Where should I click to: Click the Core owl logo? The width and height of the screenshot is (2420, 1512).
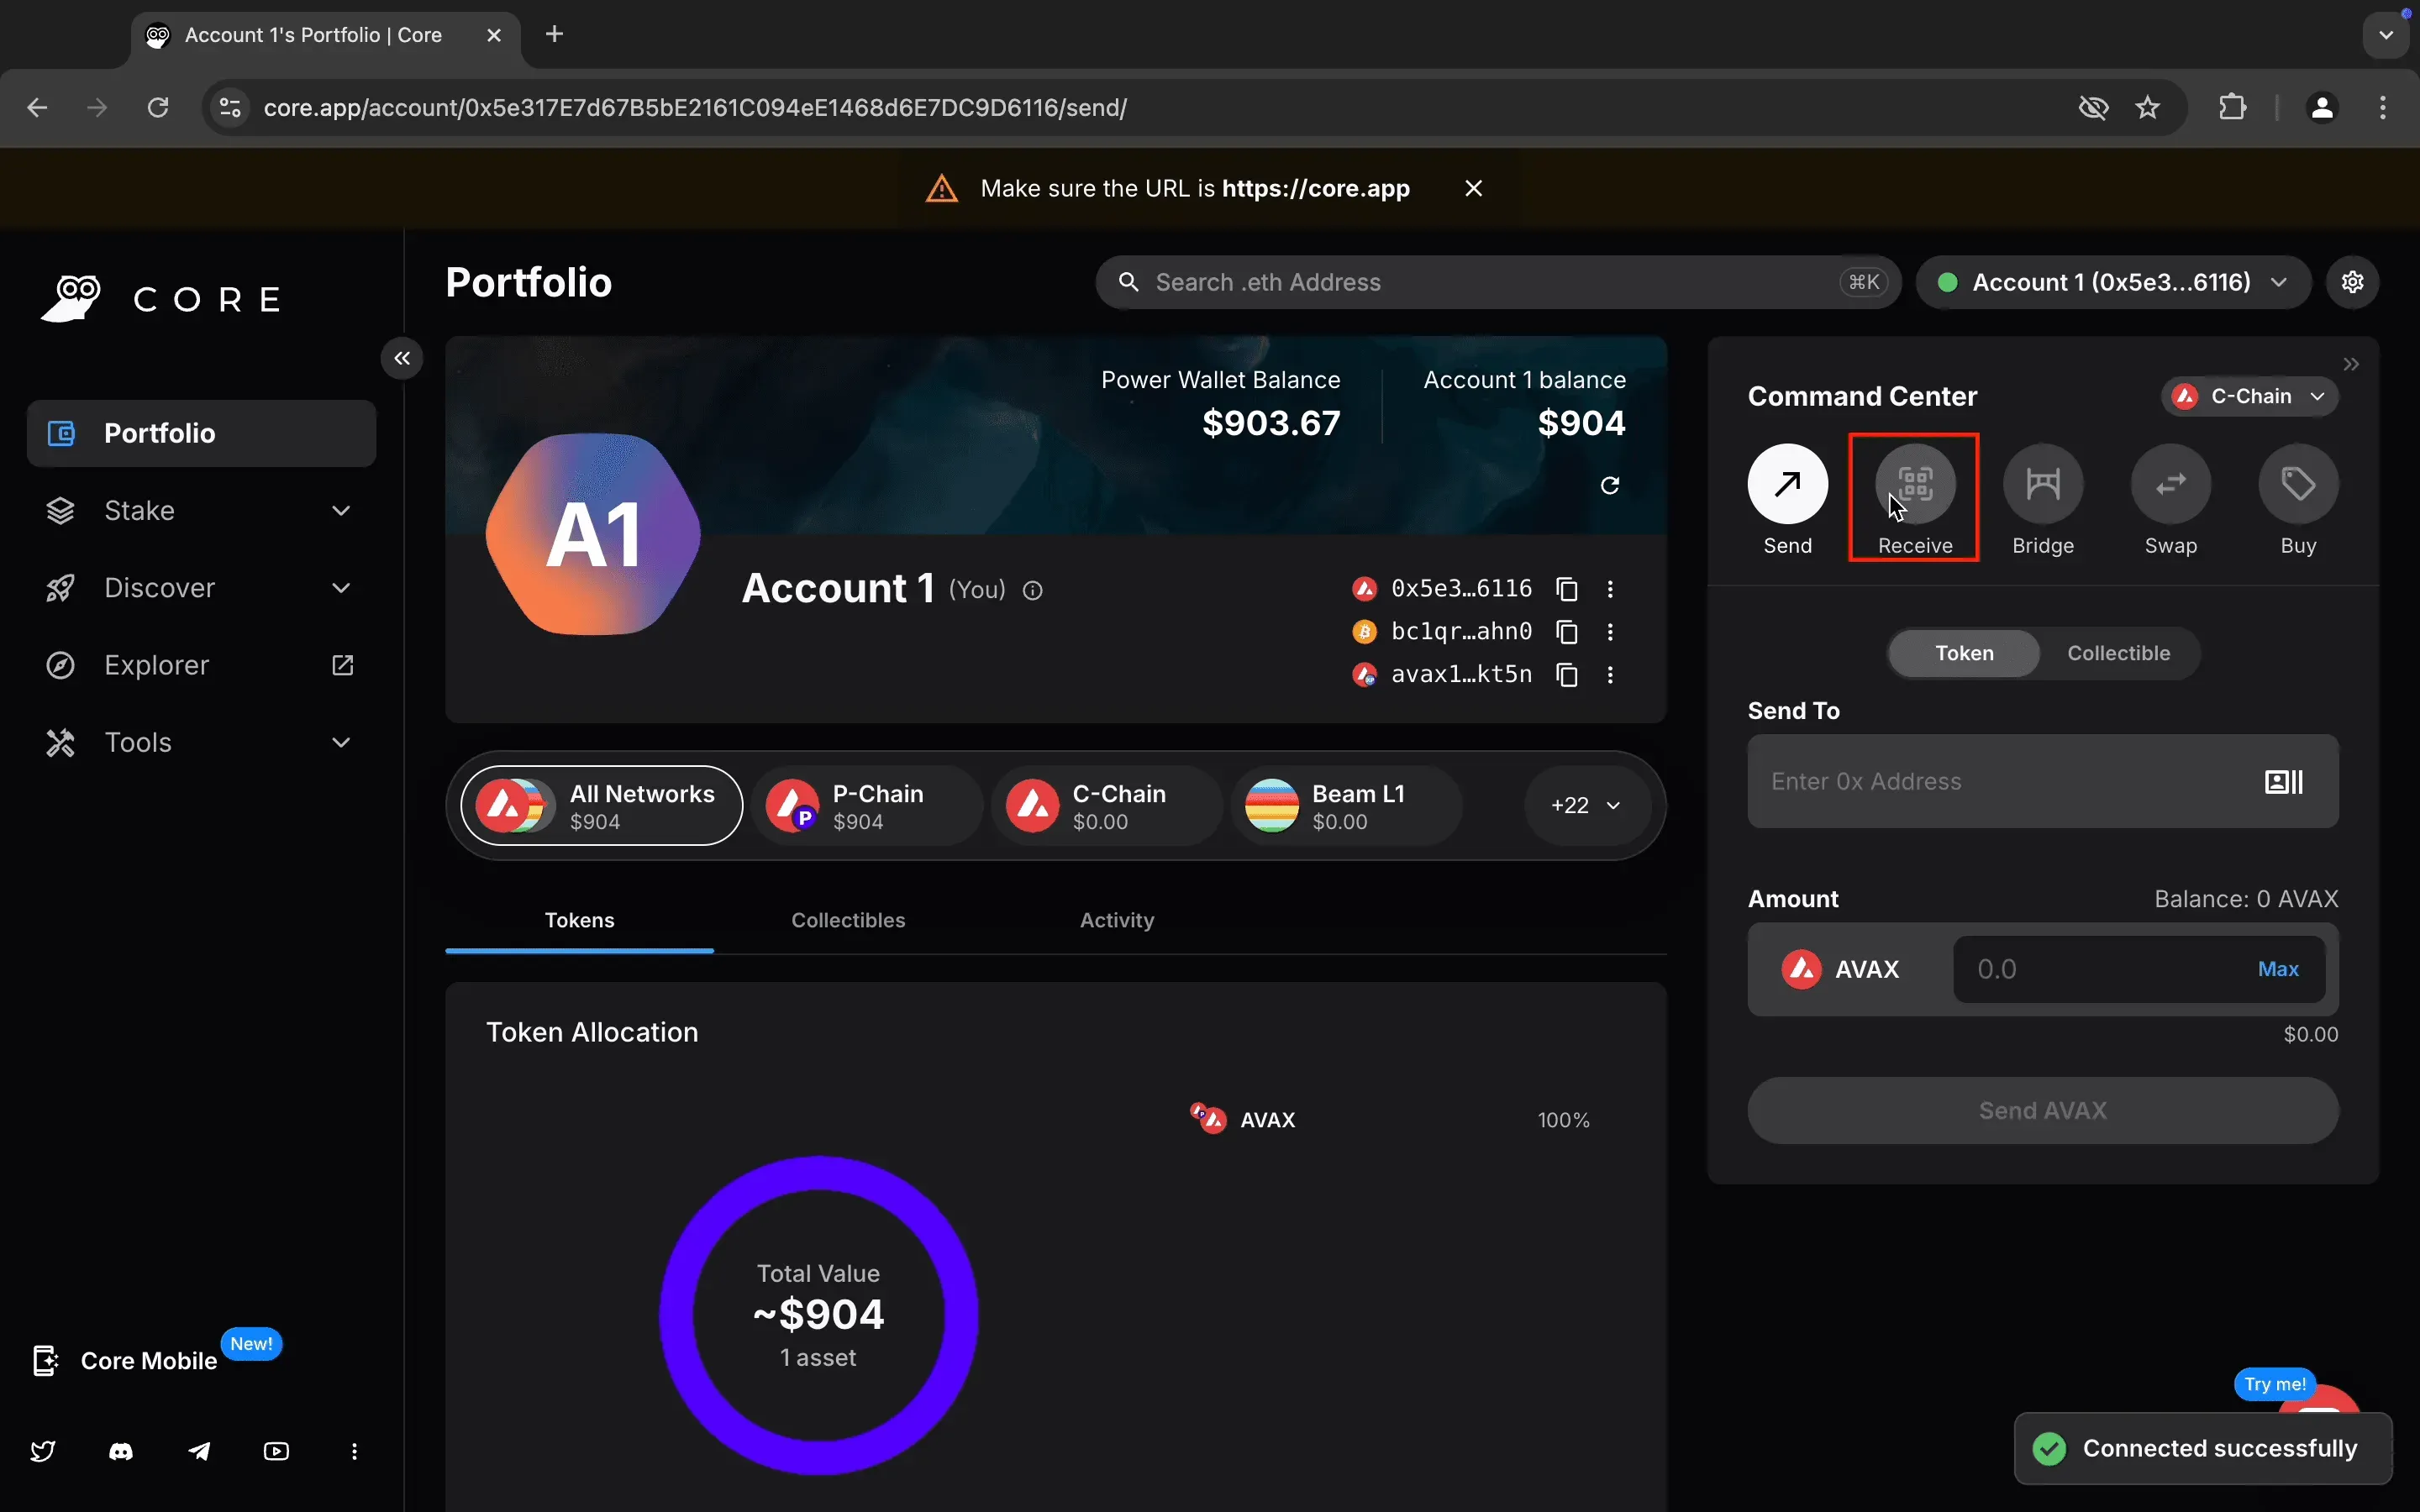pyautogui.click(x=71, y=299)
